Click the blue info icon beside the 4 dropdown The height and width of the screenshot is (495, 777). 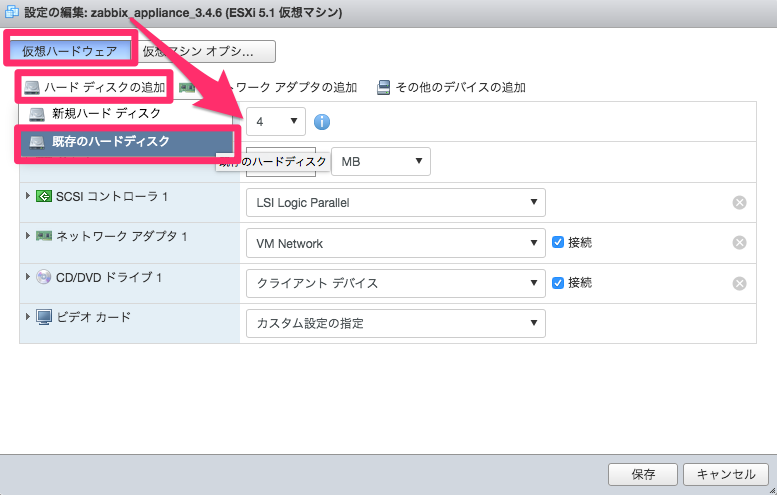pos(322,121)
